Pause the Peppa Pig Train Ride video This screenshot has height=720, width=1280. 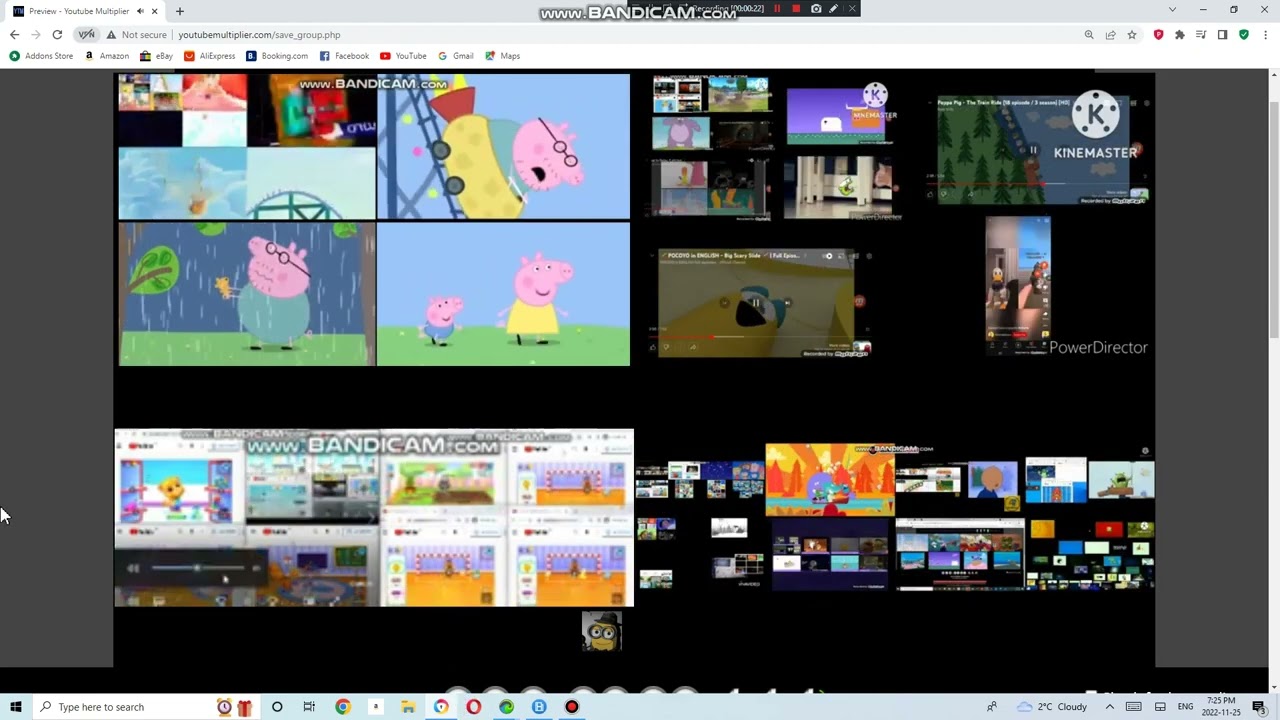click(1033, 151)
